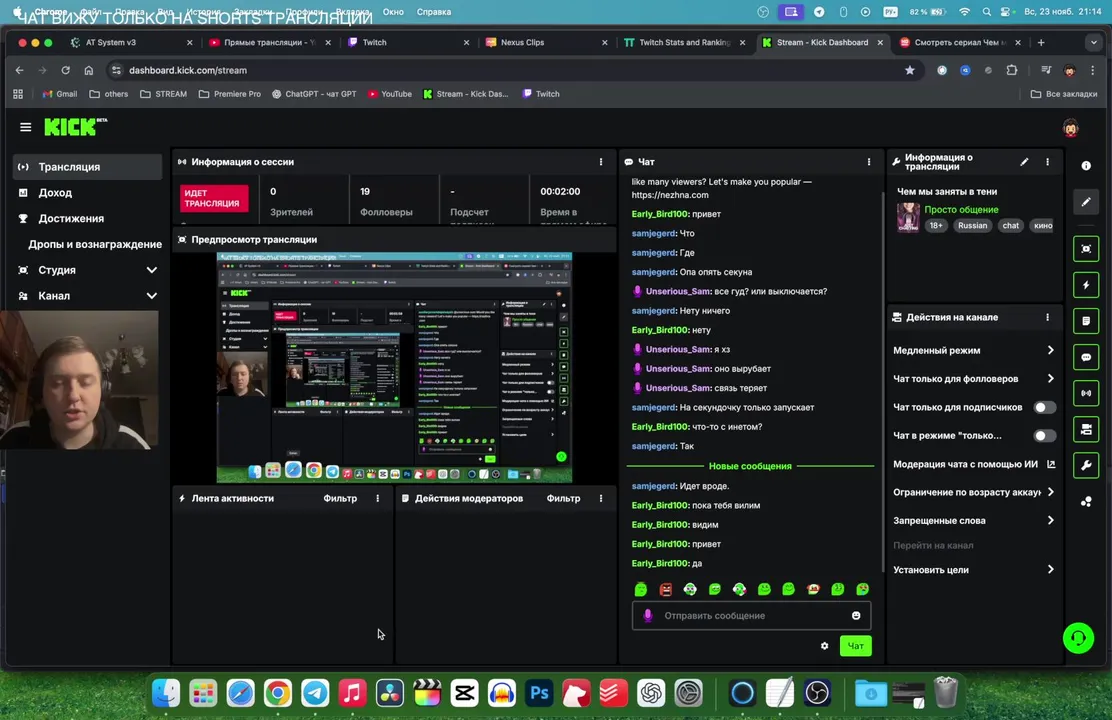Viewport: 1112px width, 720px height.
Task: Click the Russian language tag
Action: (x=972, y=226)
